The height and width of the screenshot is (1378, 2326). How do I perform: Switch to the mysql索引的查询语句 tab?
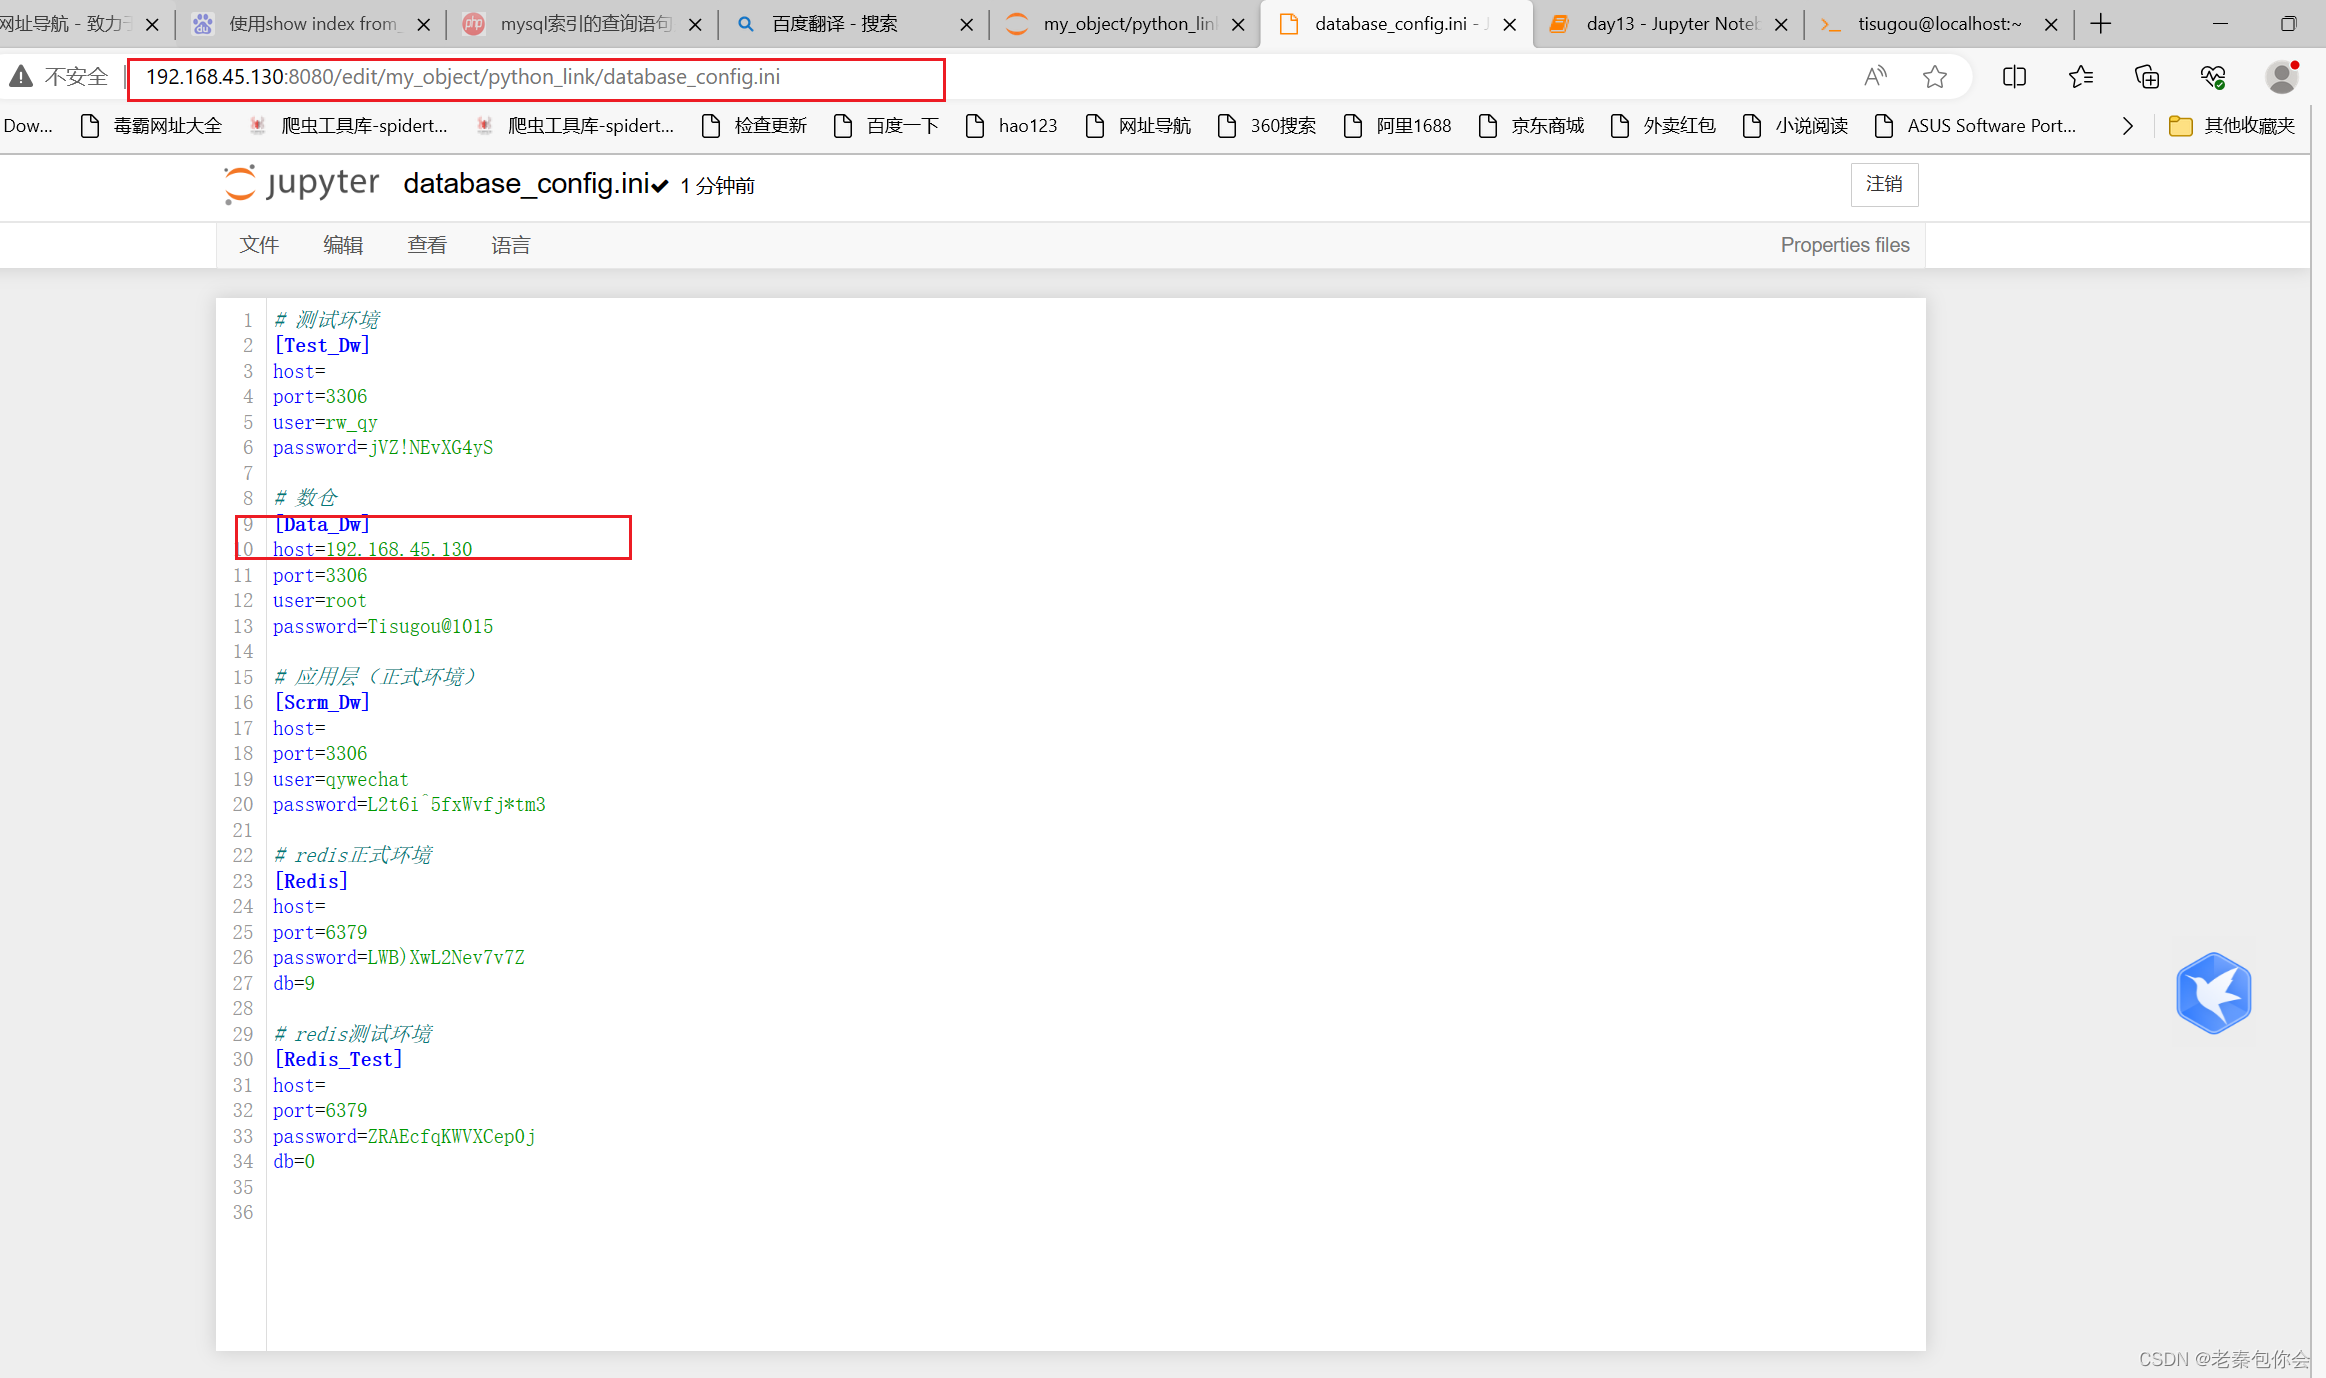[582, 24]
